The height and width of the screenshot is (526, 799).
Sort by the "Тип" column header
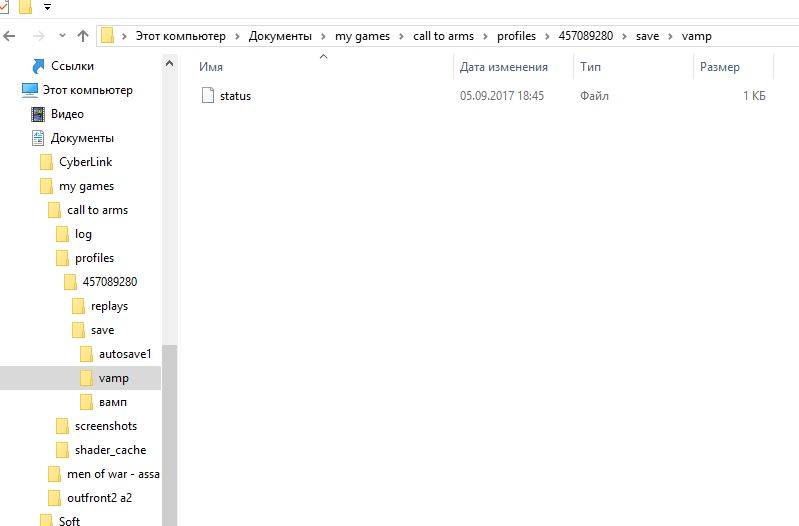click(x=590, y=67)
